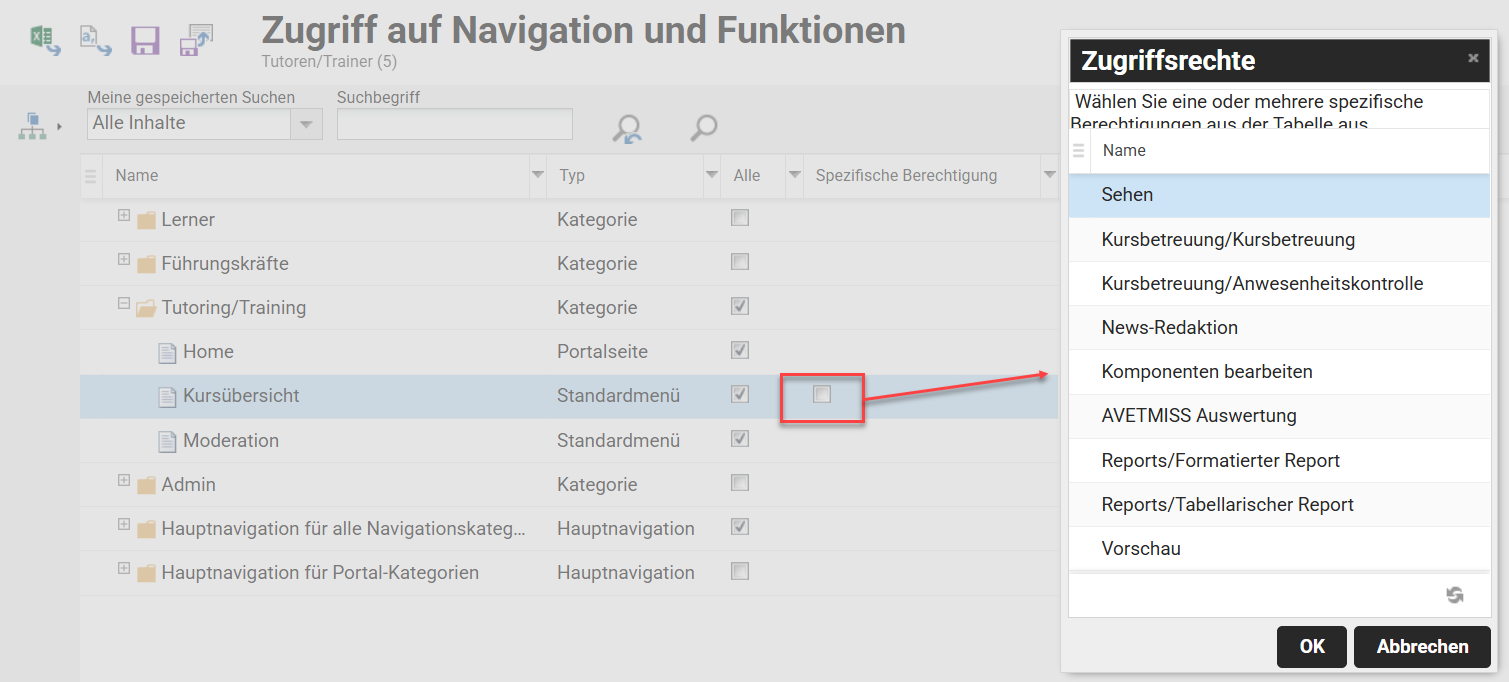This screenshot has width=1509, height=682.
Task: Click the Standardmenü cell in the Moderation row
Action: [618, 441]
